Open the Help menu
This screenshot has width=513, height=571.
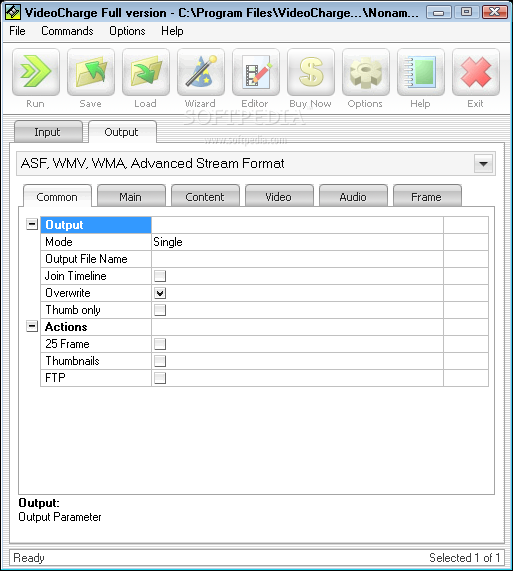pos(172,31)
